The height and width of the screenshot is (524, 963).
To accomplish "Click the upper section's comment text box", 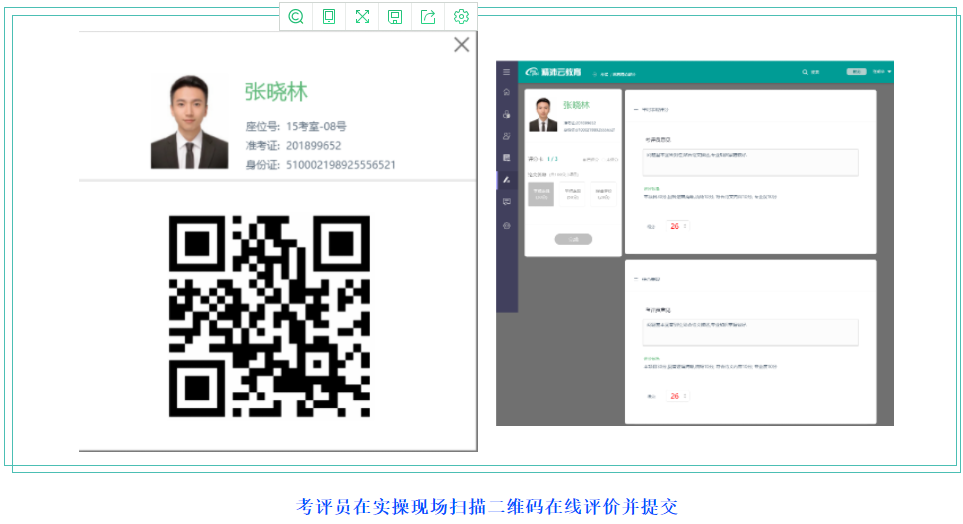I will point(751,162).
